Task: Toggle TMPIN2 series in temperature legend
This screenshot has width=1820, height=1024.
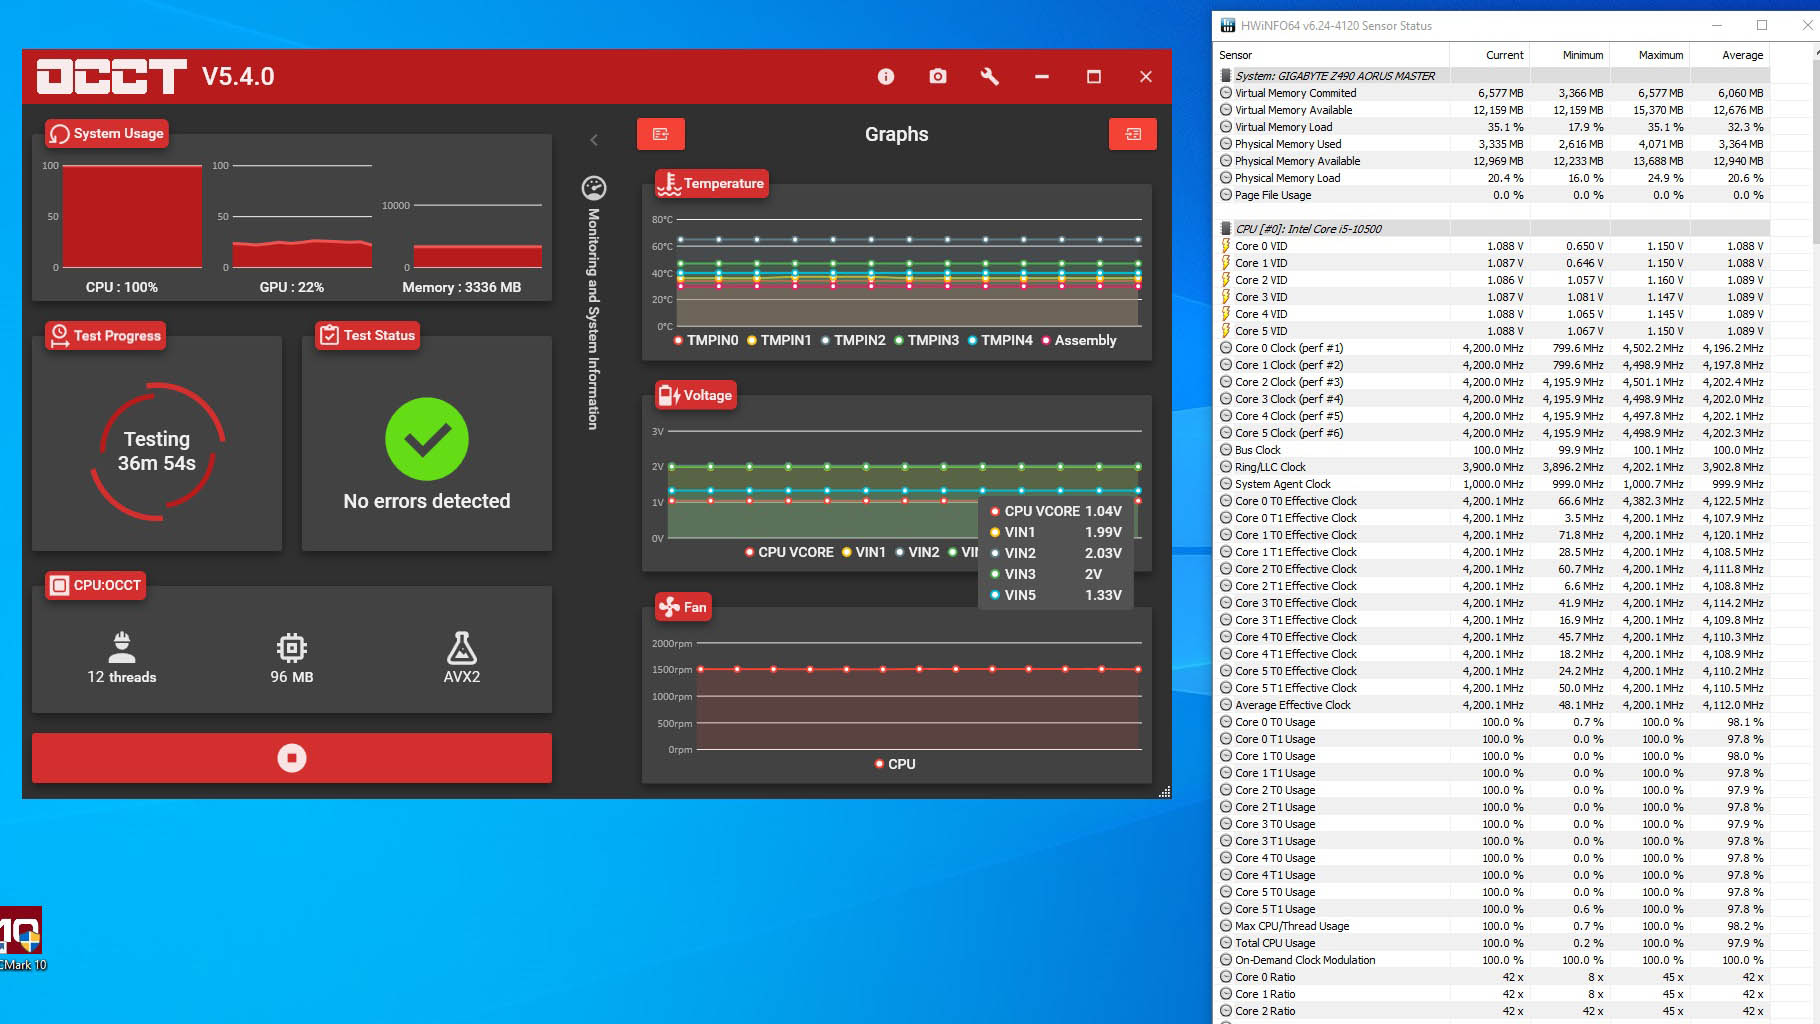Action: click(853, 340)
